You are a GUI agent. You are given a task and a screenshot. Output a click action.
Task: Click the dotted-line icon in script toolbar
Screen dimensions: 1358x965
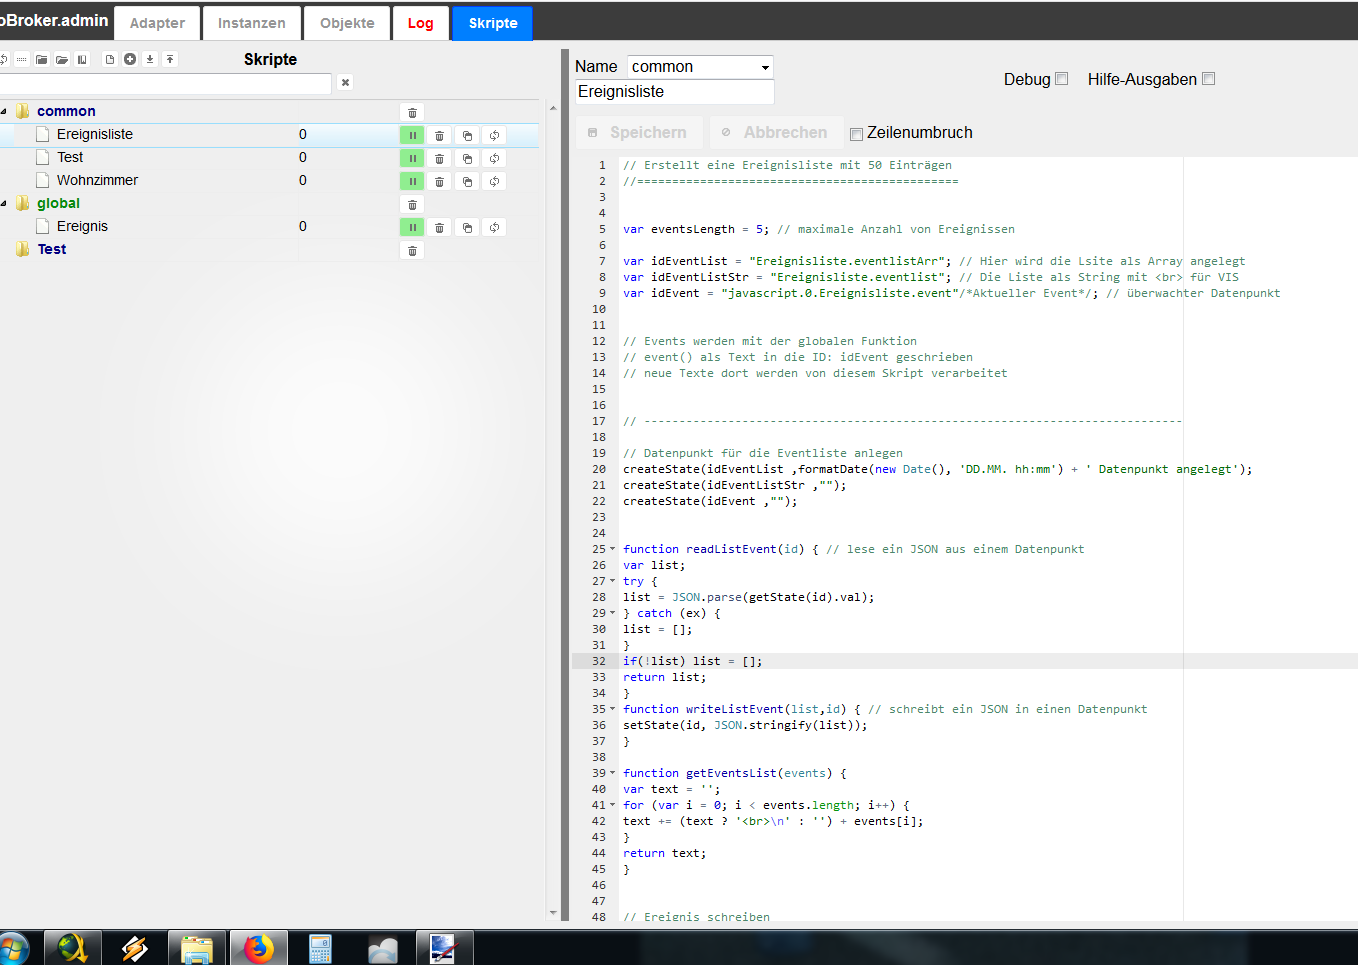pos(22,59)
